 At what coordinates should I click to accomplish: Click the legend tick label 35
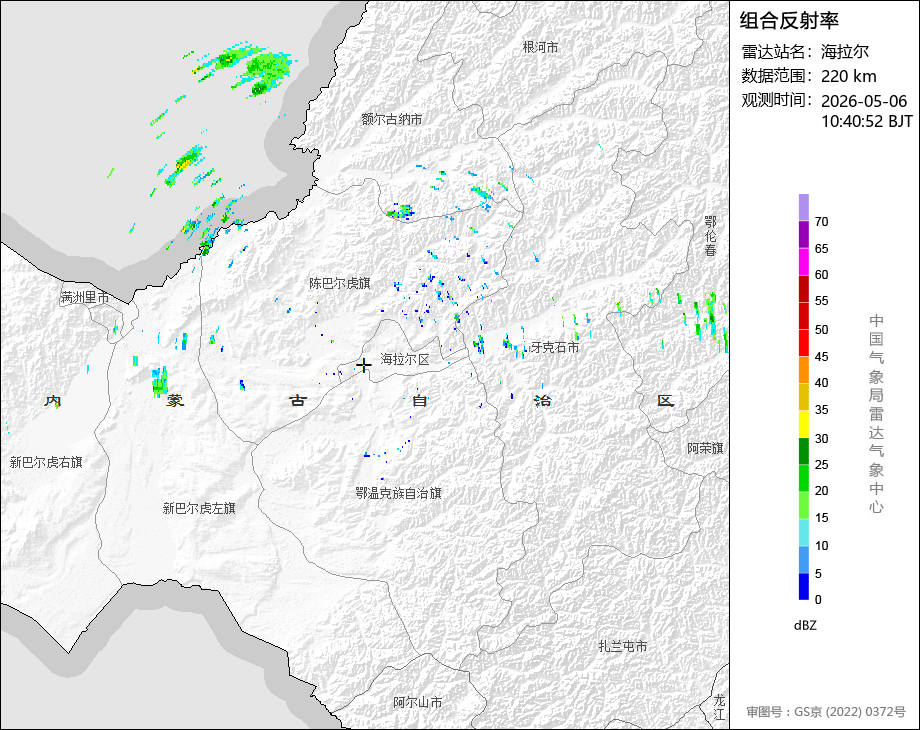click(821, 410)
